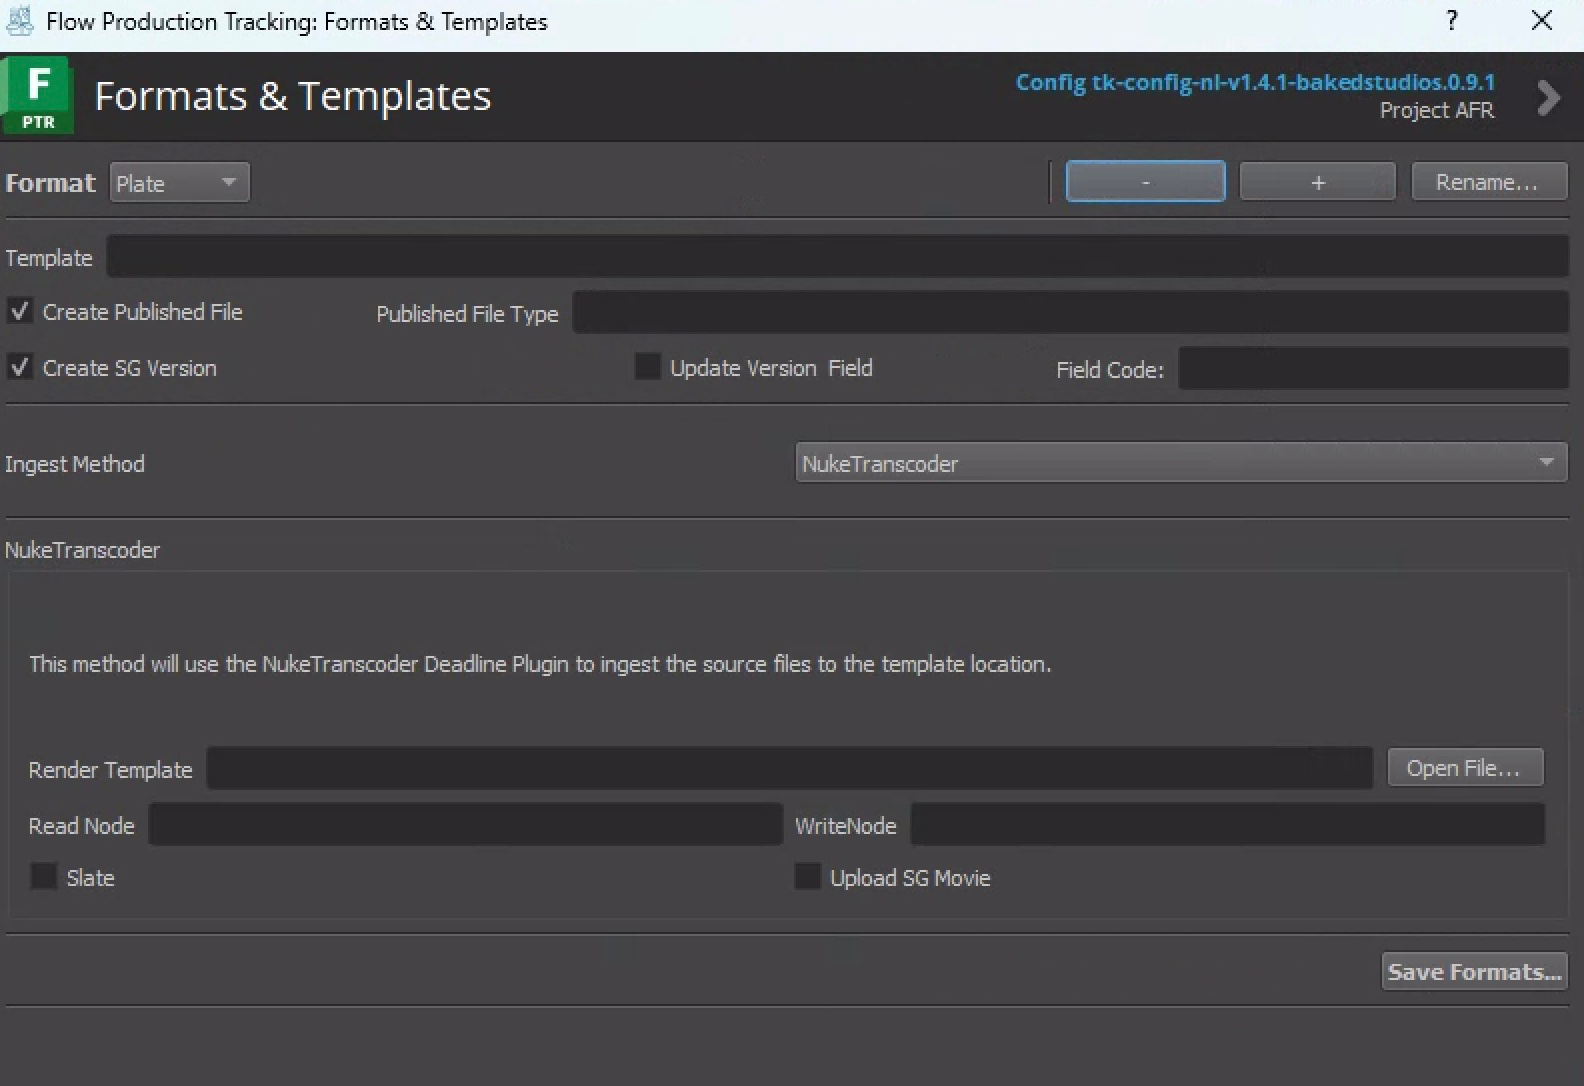Click the Rename... button
The image size is (1584, 1086).
[1488, 182]
